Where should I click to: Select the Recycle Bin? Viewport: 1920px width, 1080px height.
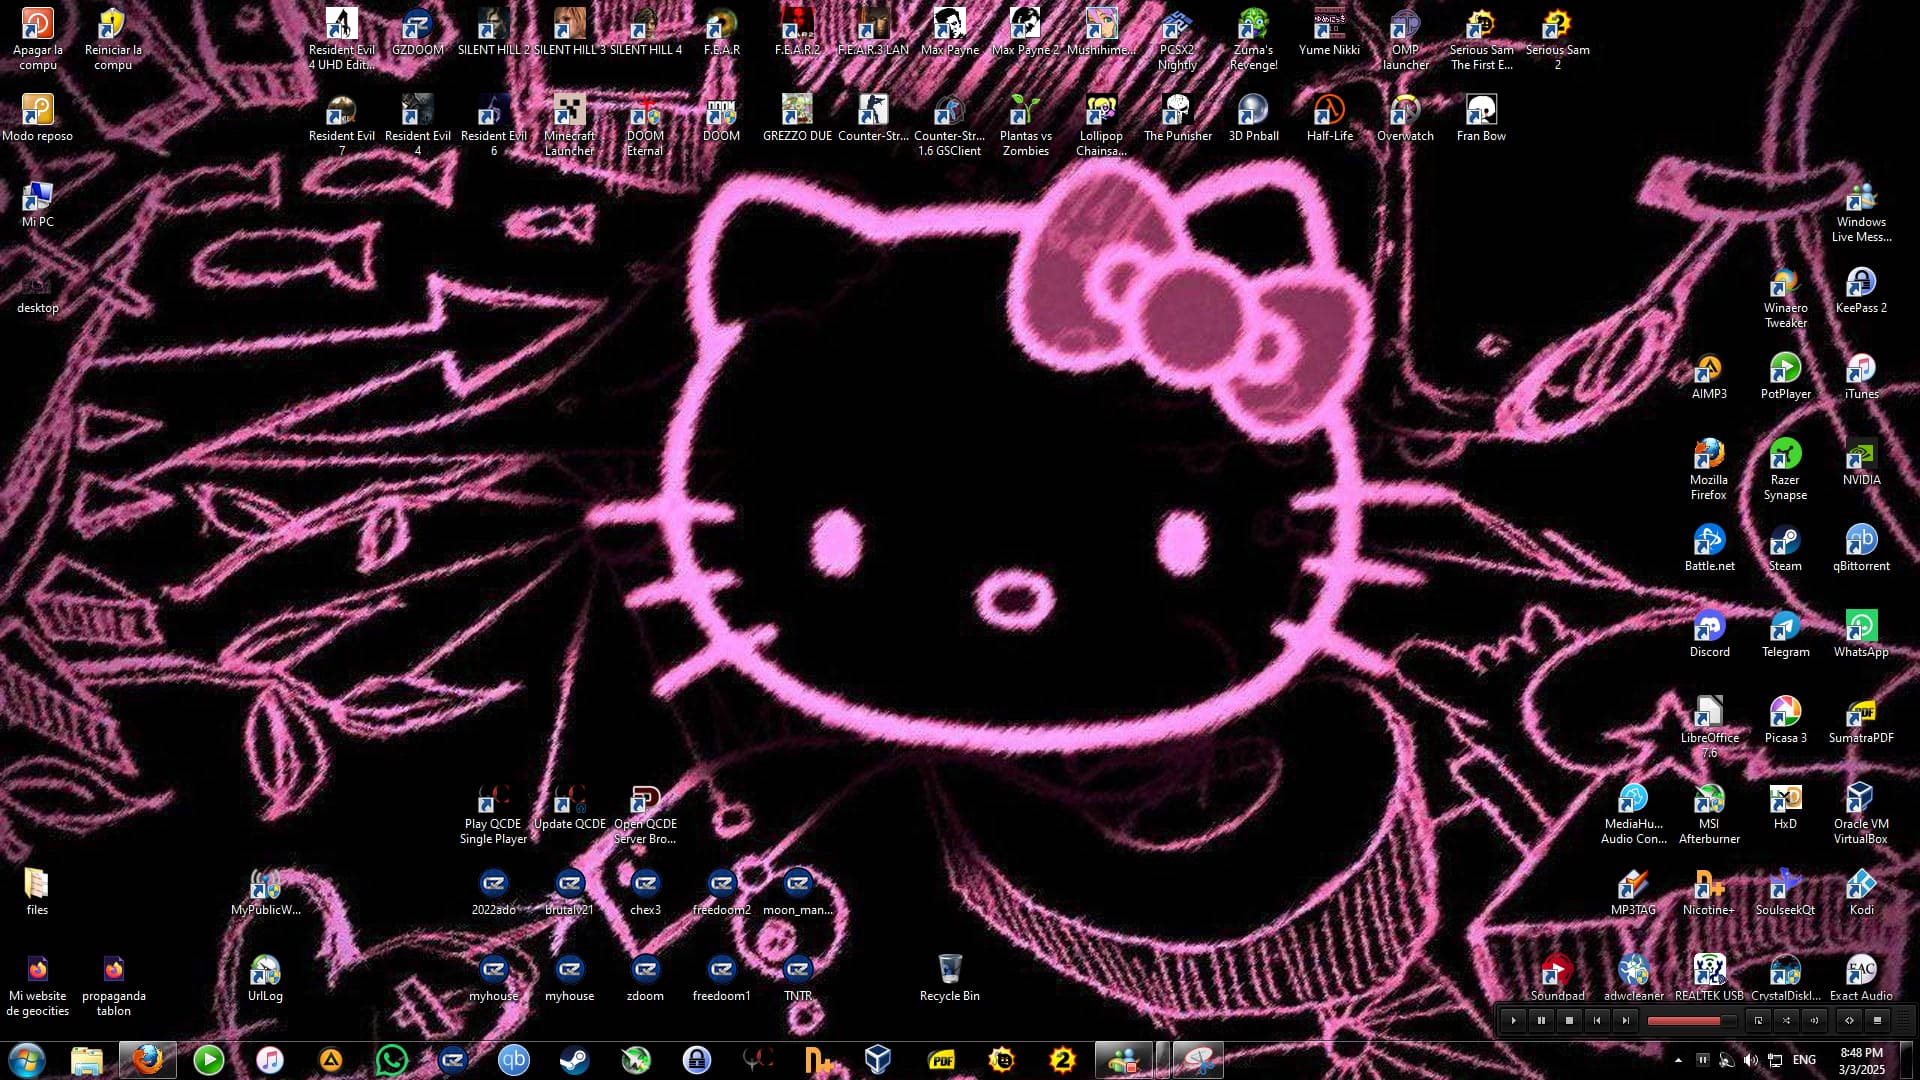949,978
